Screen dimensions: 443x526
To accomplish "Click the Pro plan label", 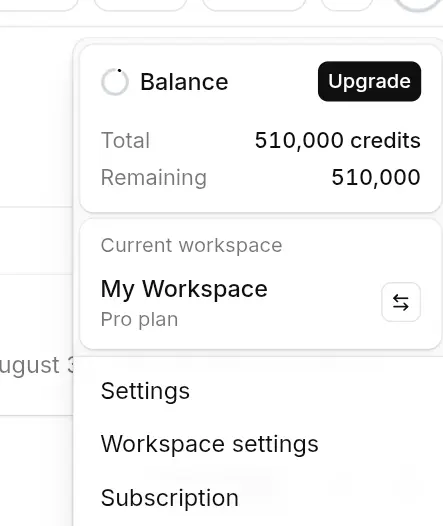I will pos(139,319).
